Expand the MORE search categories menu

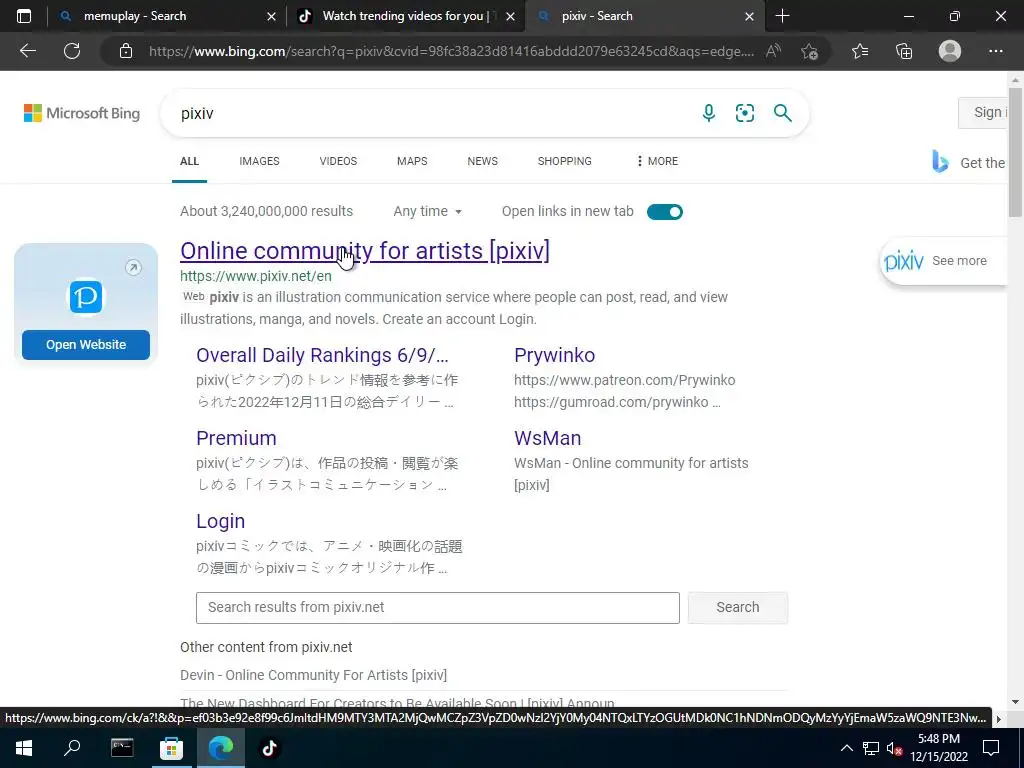[x=656, y=161]
